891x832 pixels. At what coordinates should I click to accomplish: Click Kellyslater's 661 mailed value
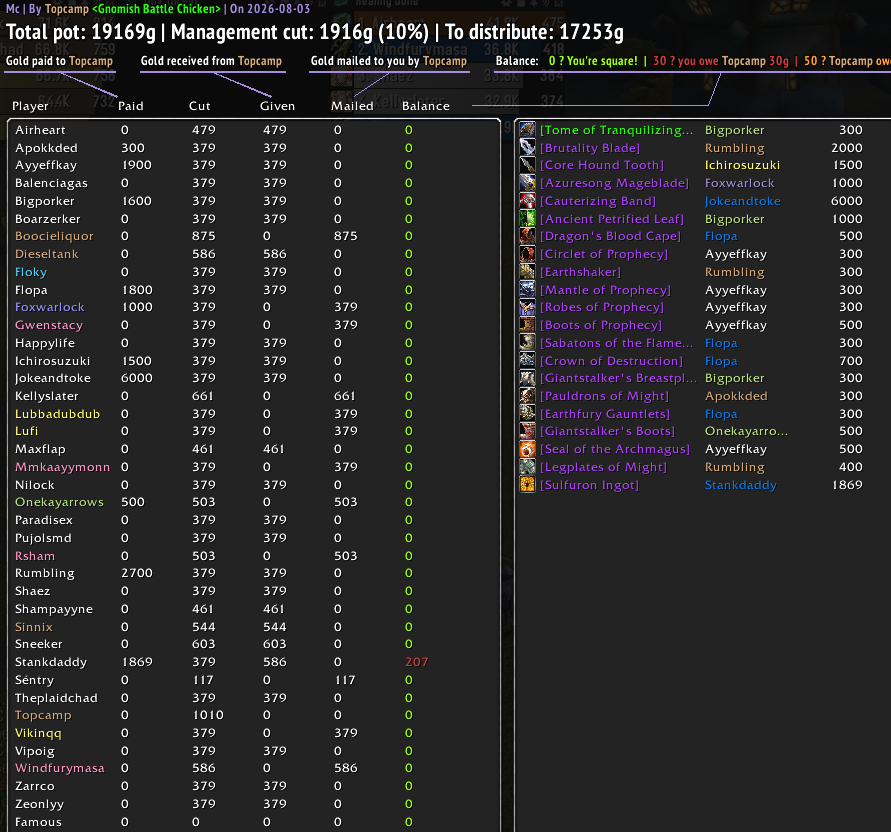pos(344,396)
